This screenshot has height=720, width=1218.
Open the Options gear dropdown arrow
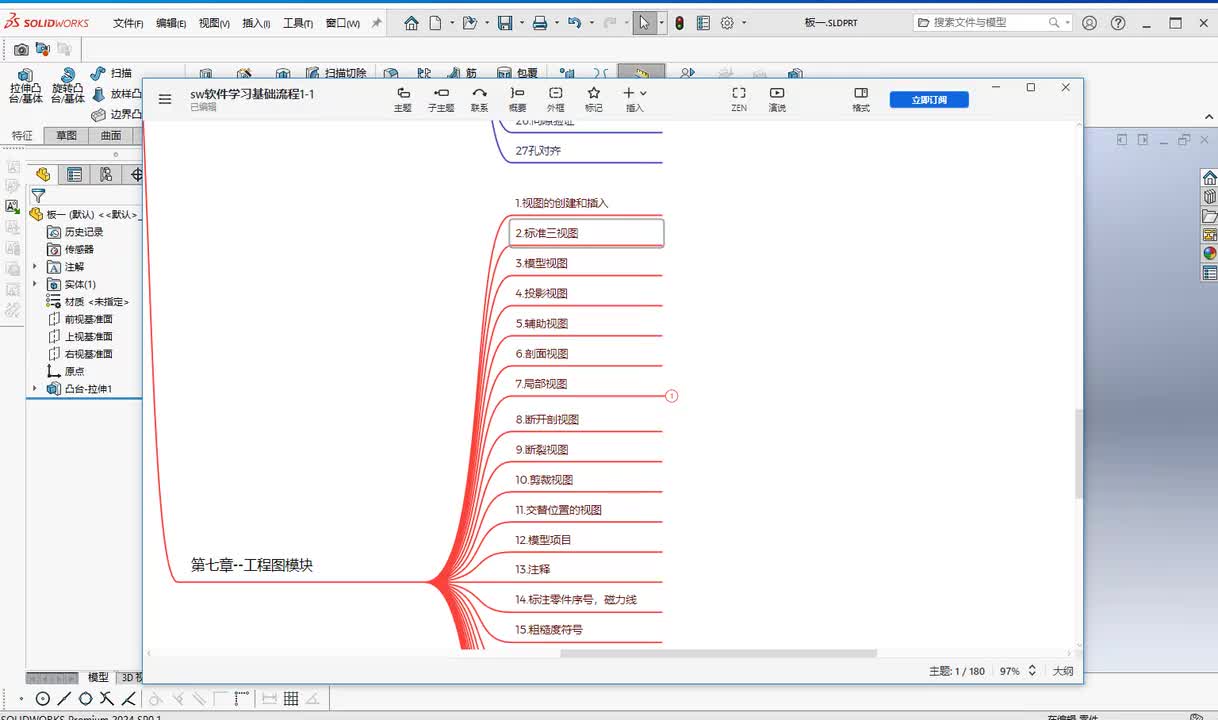(744, 23)
